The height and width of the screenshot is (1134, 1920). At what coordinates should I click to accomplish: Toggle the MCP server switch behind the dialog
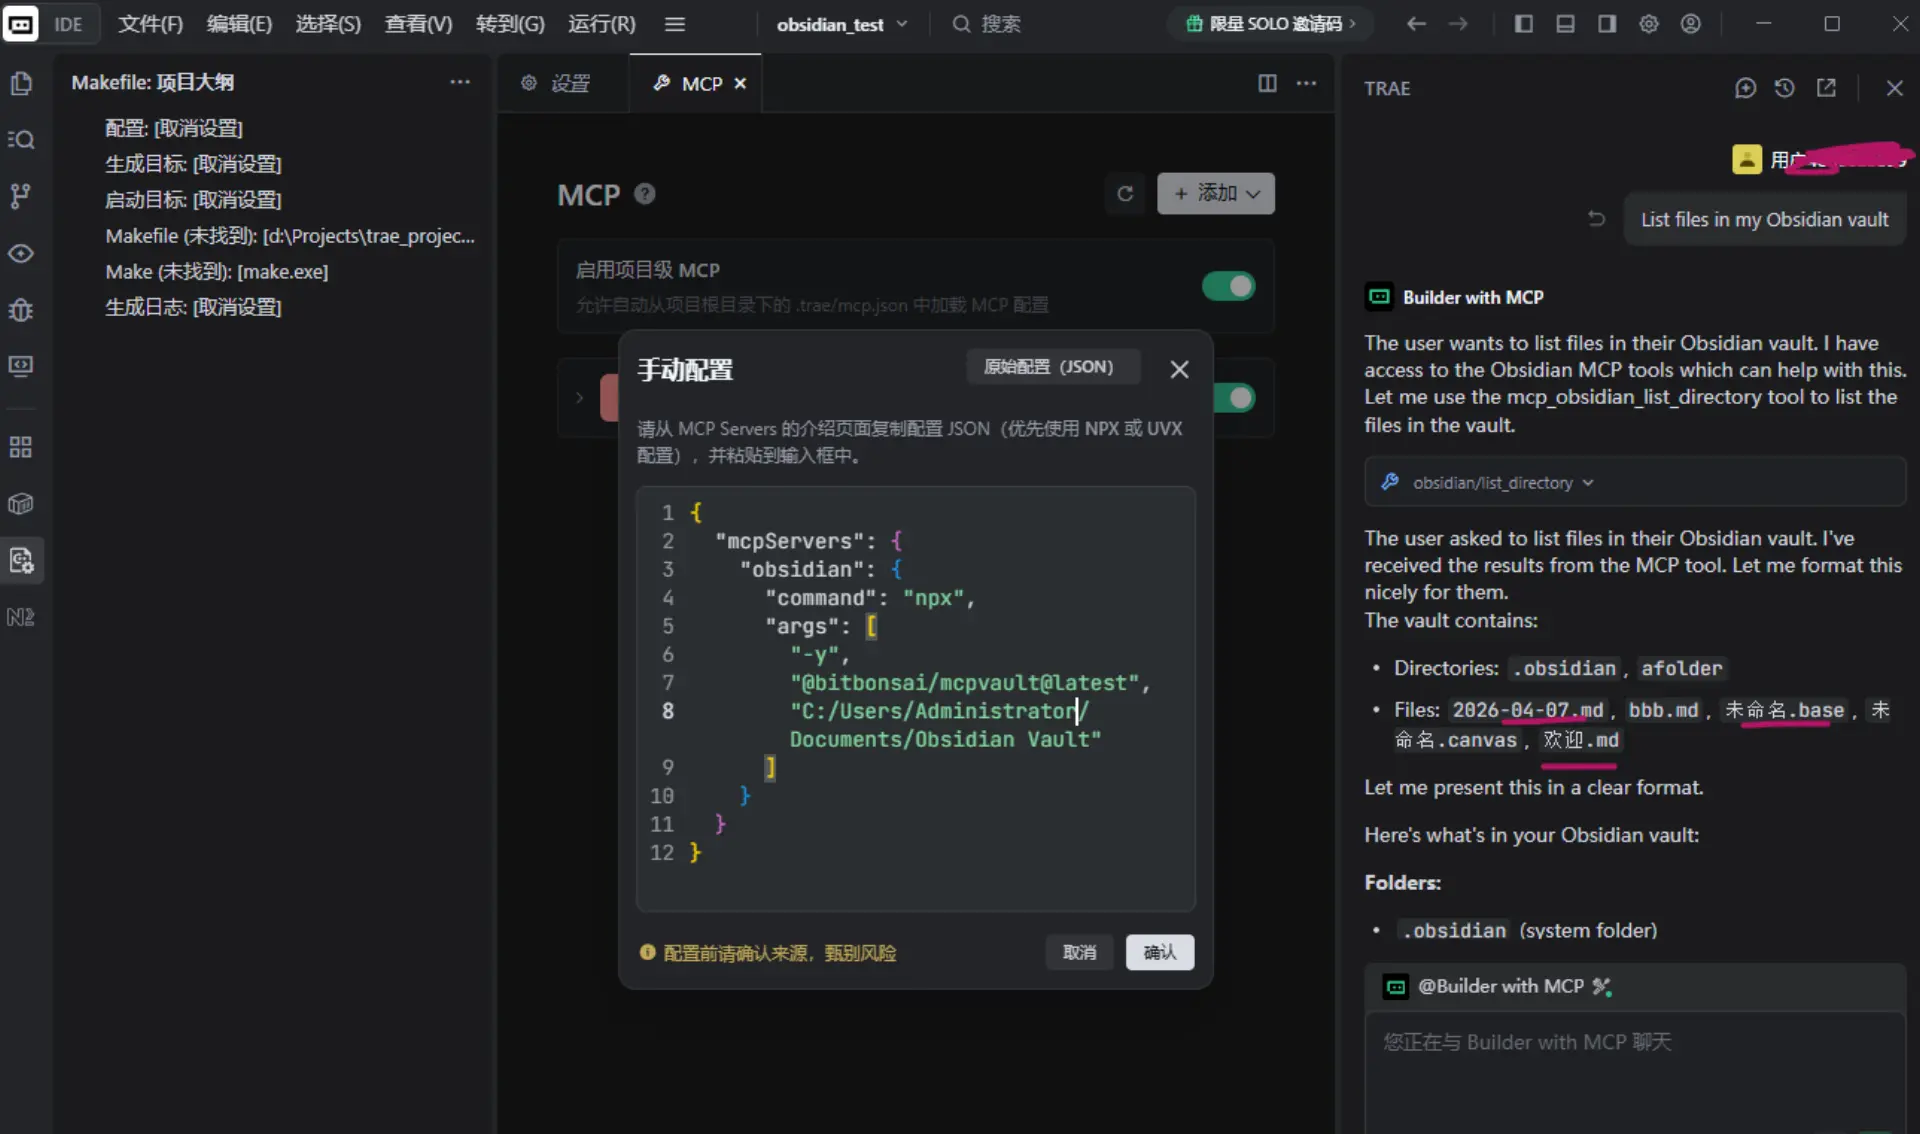click(x=1234, y=398)
